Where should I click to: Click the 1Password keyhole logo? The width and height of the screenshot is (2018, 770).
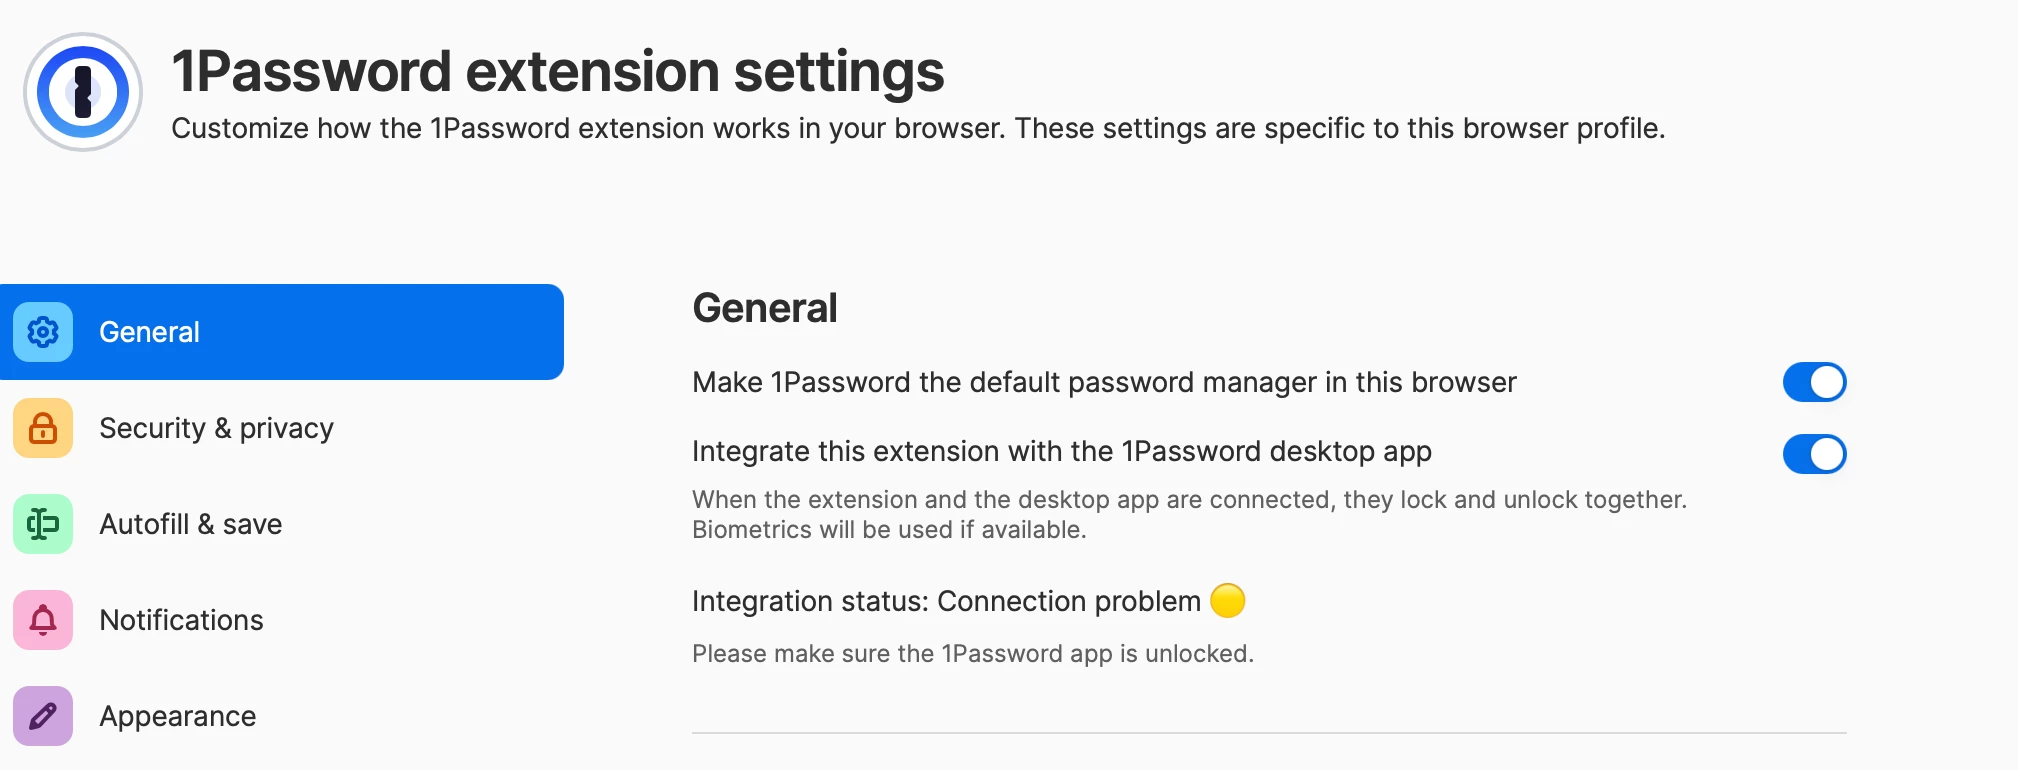tap(83, 92)
